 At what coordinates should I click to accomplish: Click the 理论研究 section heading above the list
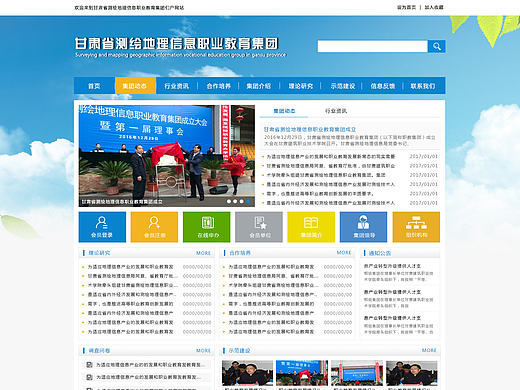[99, 253]
